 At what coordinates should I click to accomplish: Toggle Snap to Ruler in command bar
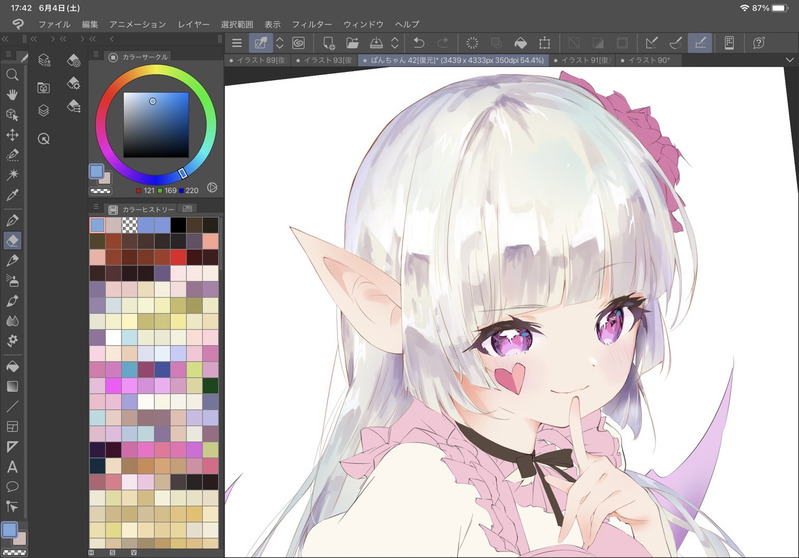[x=651, y=43]
